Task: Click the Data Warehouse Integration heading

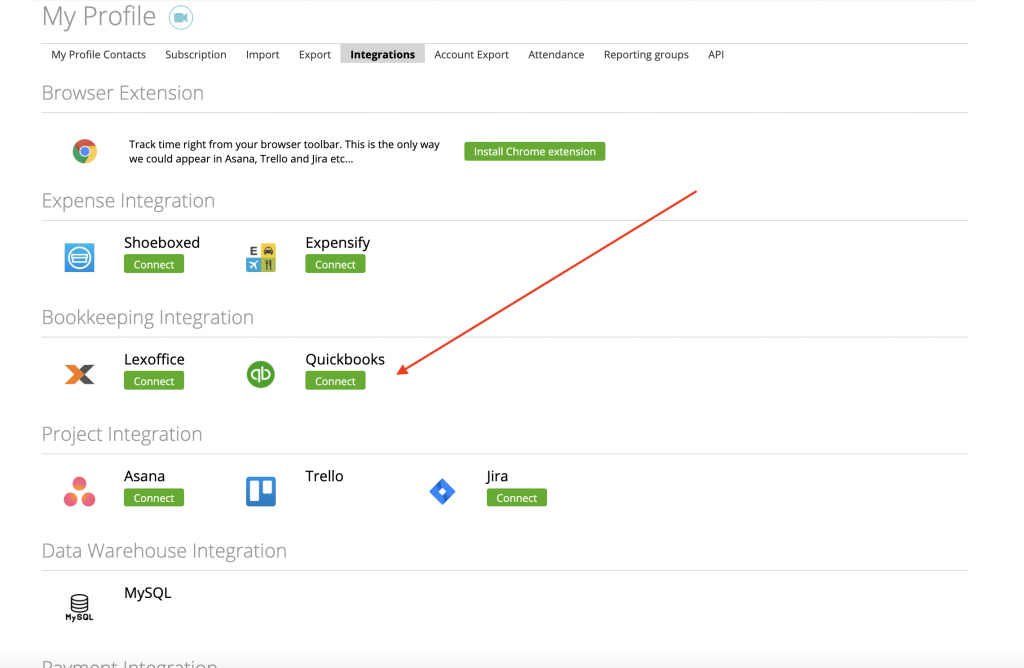Action: [164, 551]
